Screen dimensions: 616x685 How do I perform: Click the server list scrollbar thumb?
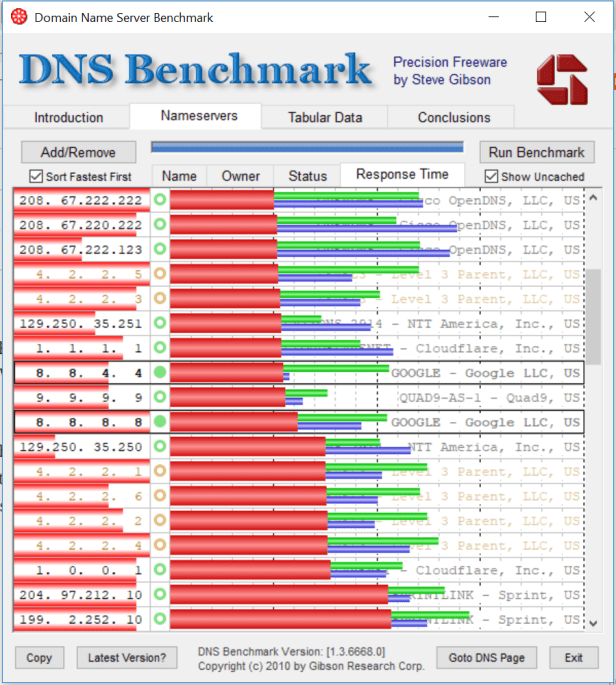click(x=593, y=317)
